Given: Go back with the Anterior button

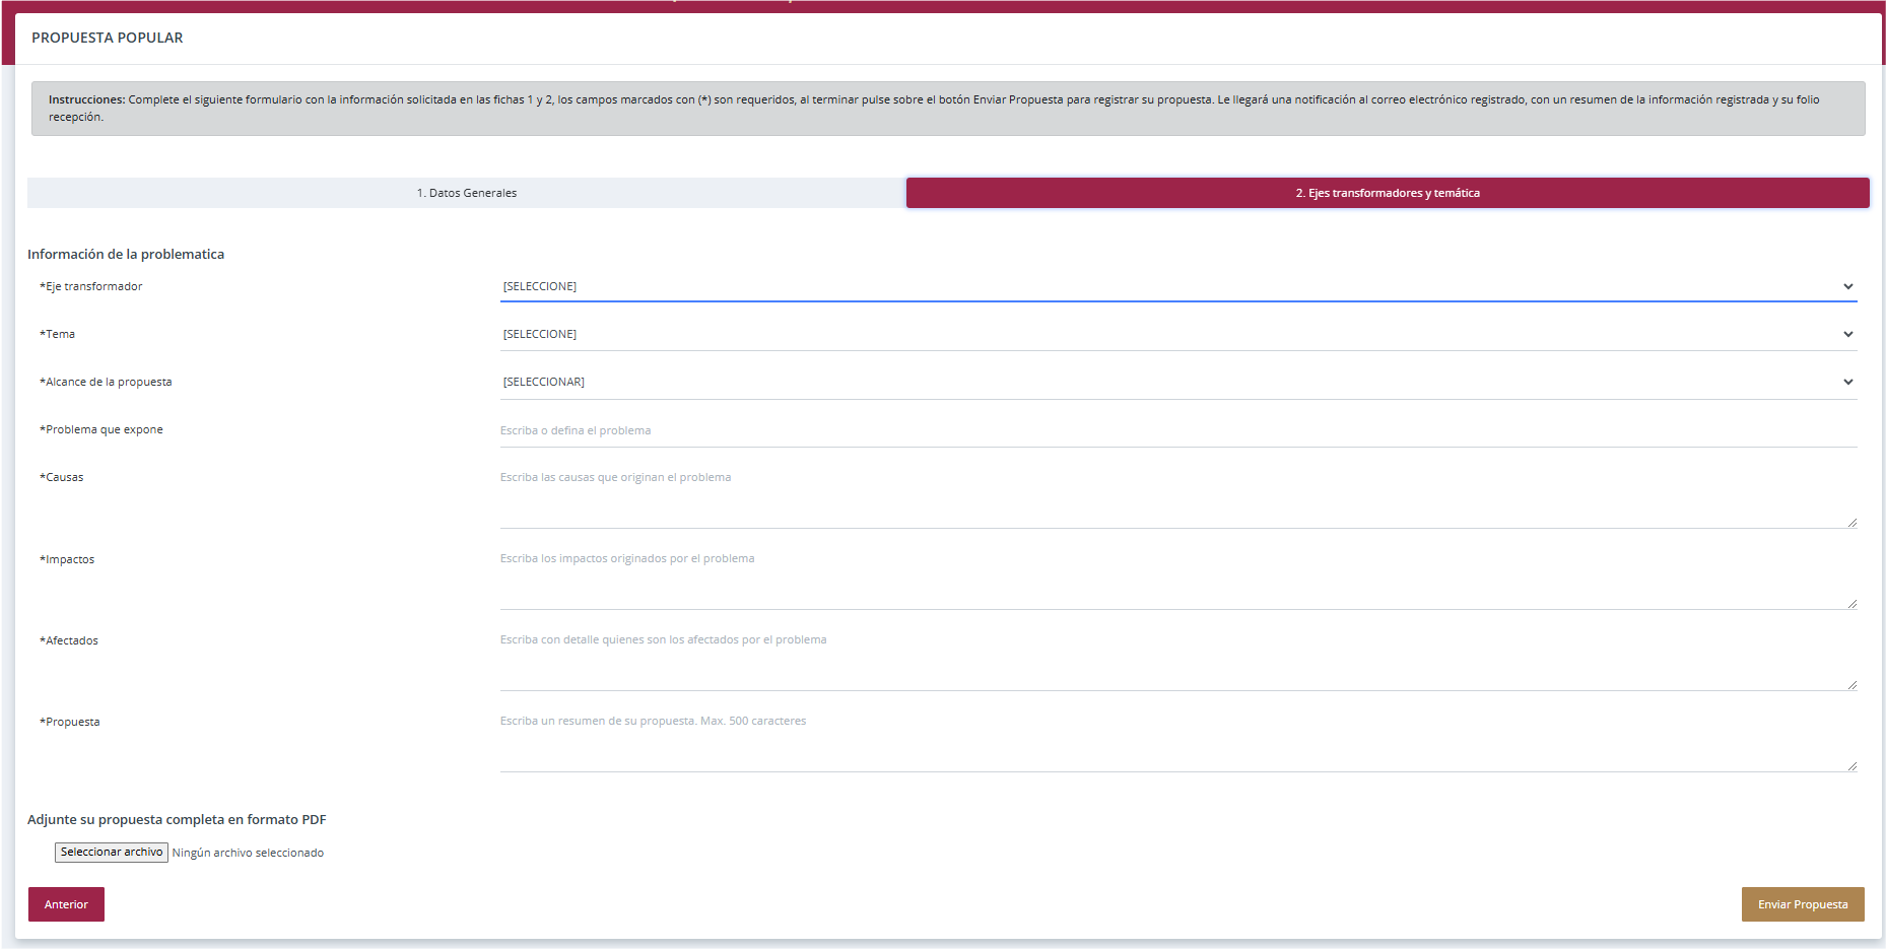Looking at the screenshot, I should coord(66,904).
